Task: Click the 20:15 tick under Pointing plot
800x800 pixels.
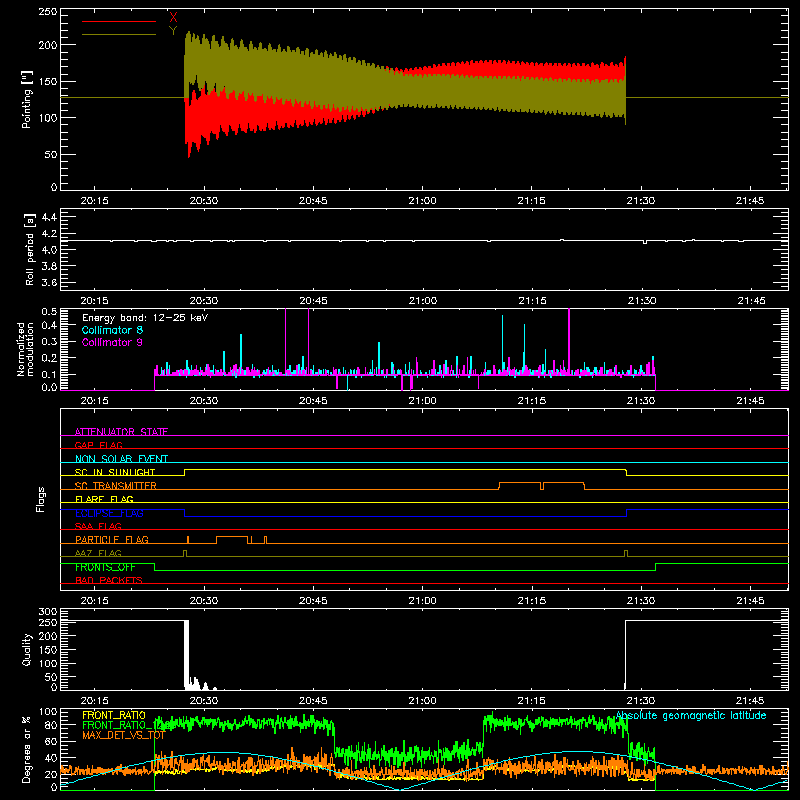Action: (94, 201)
